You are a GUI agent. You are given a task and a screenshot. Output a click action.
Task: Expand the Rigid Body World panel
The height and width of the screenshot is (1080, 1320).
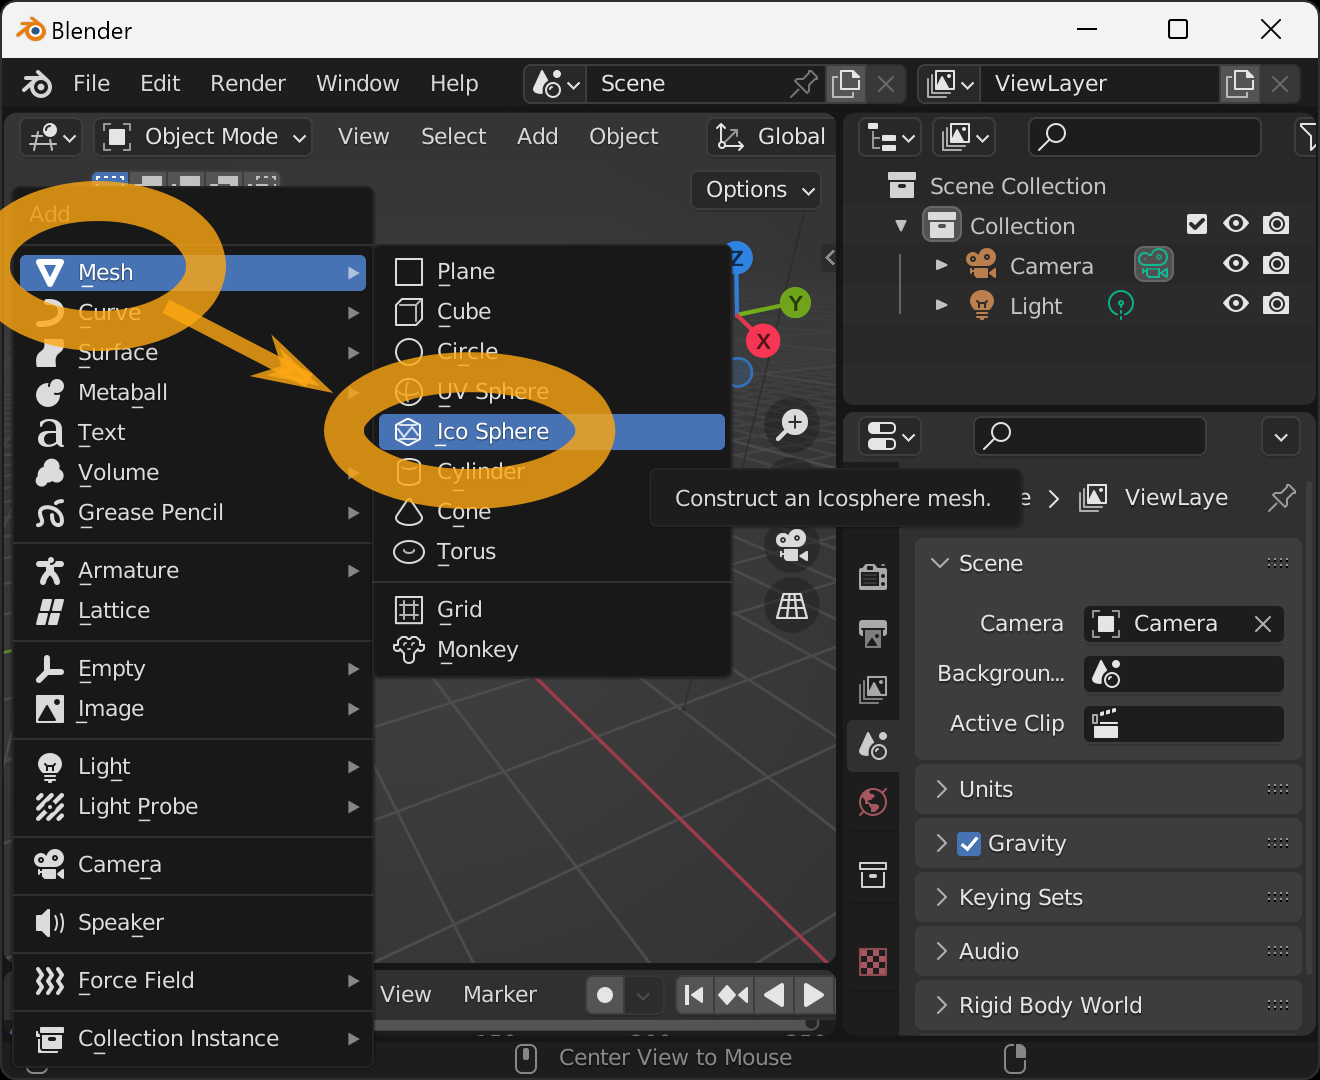pos(1108,1006)
